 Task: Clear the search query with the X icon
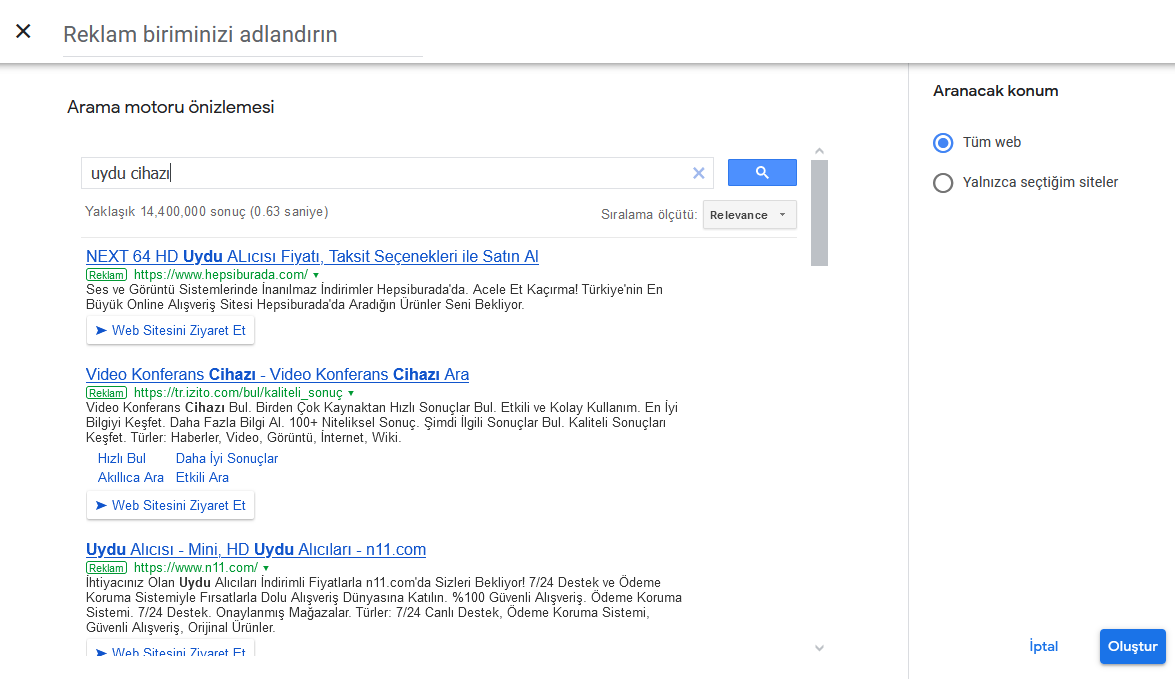pos(698,173)
